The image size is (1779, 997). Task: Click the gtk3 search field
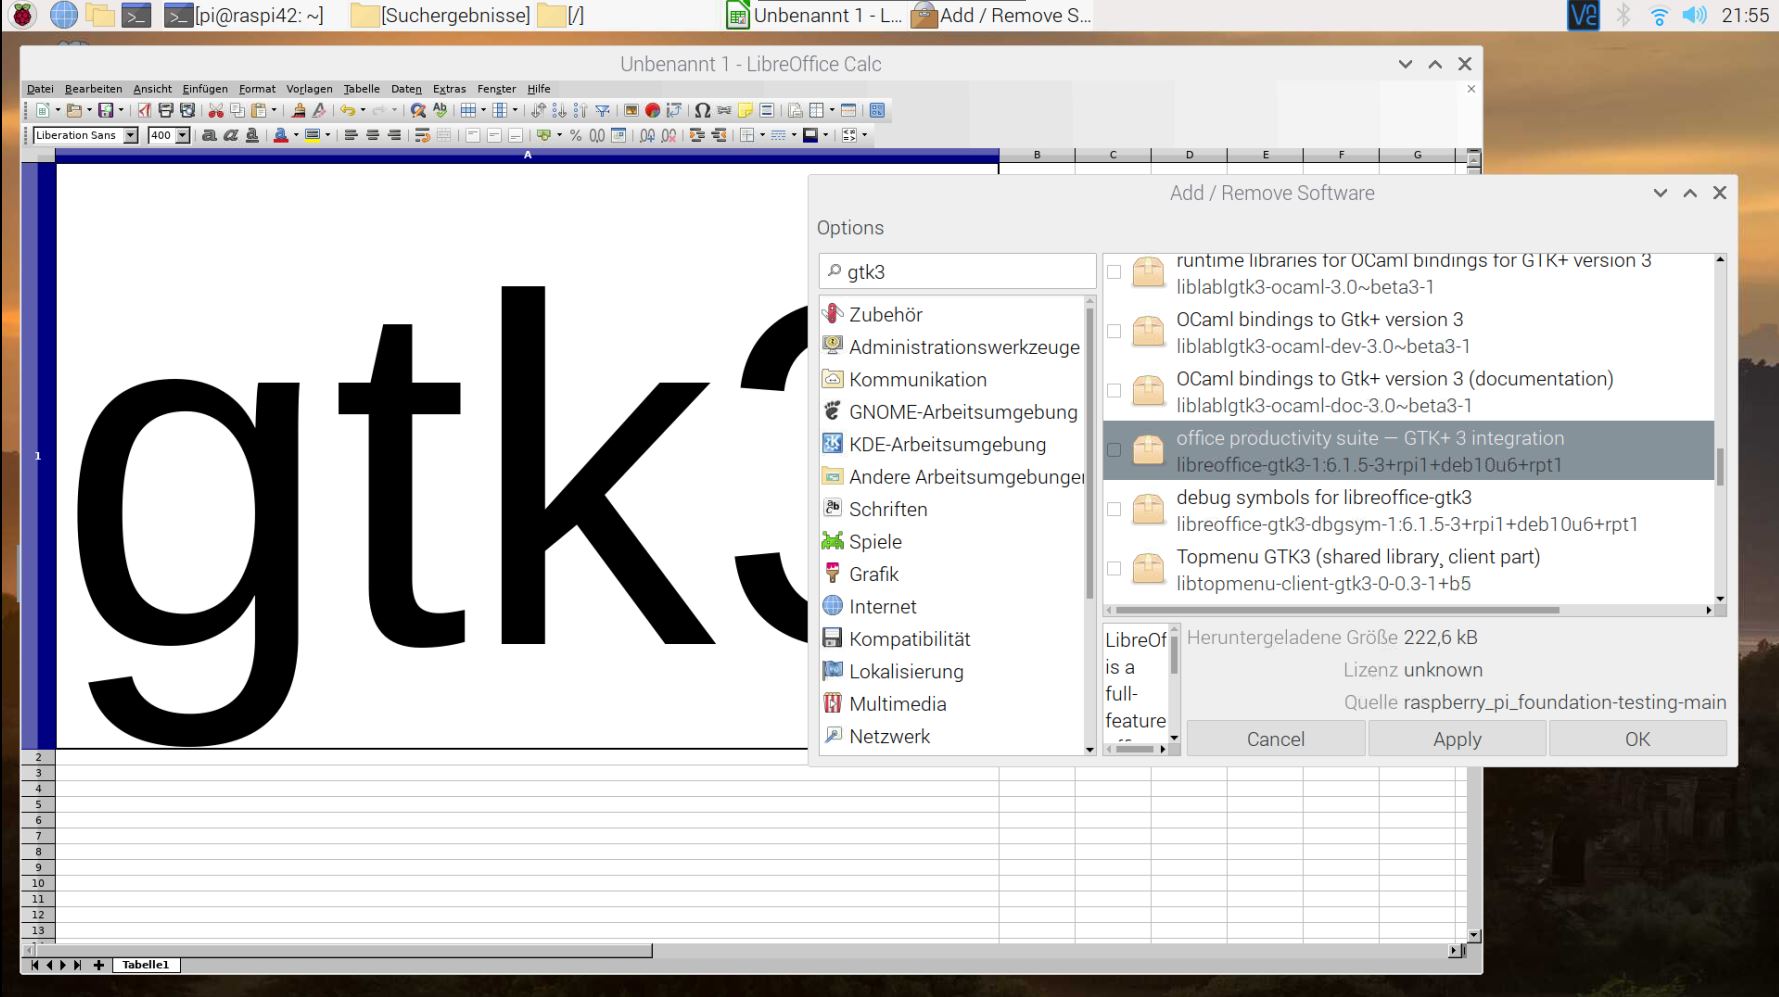pos(958,272)
